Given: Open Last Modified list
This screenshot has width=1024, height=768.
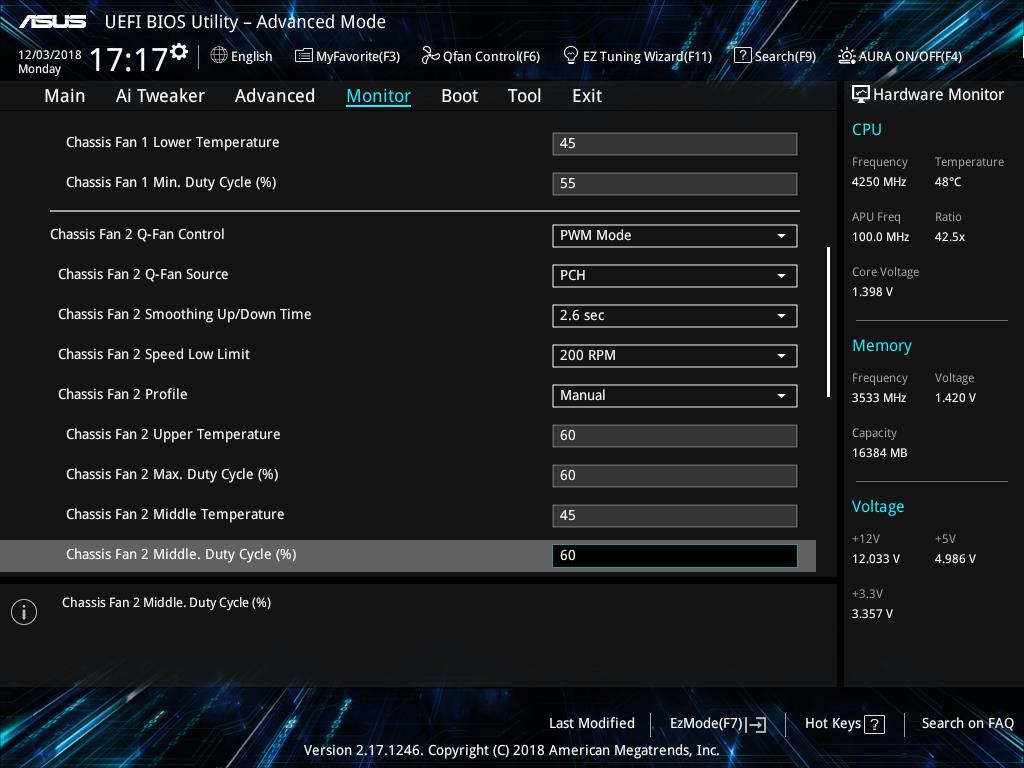Looking at the screenshot, I should click(592, 723).
